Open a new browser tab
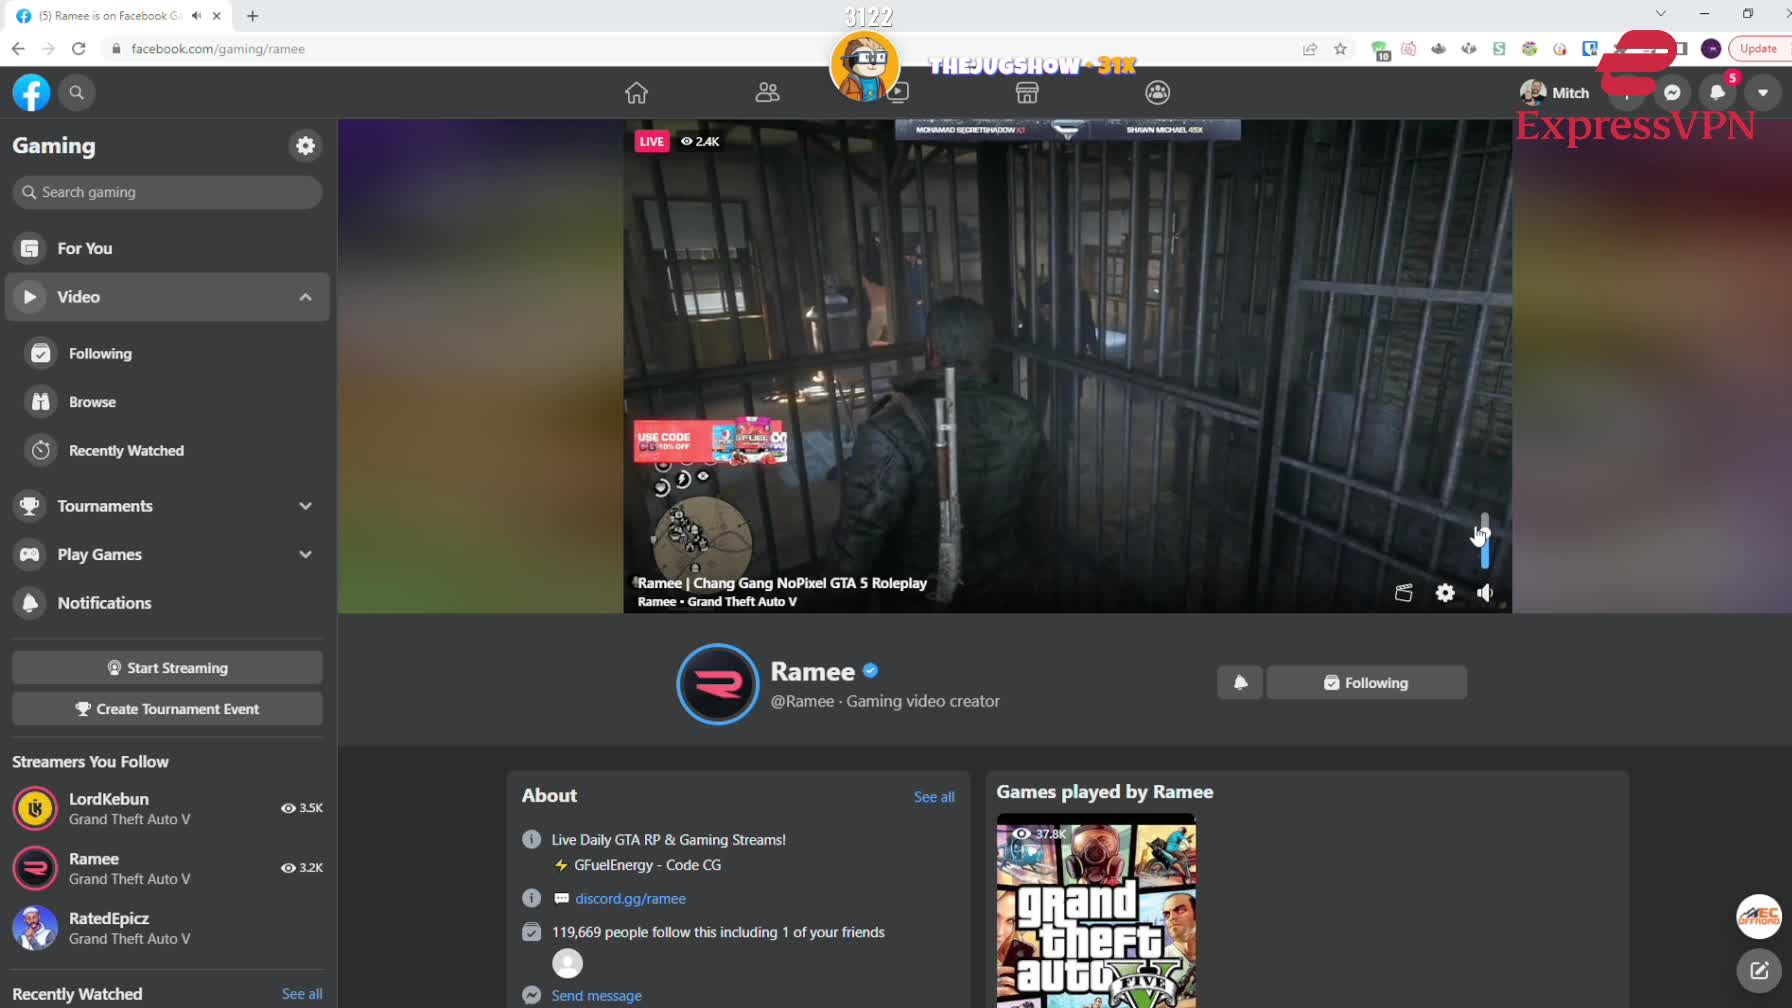 pyautogui.click(x=253, y=16)
